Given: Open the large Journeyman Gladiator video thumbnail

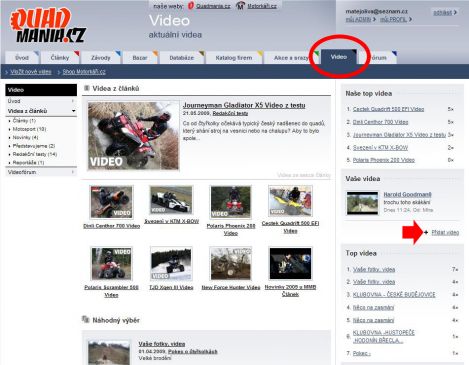Looking at the screenshot, I should 133,136.
